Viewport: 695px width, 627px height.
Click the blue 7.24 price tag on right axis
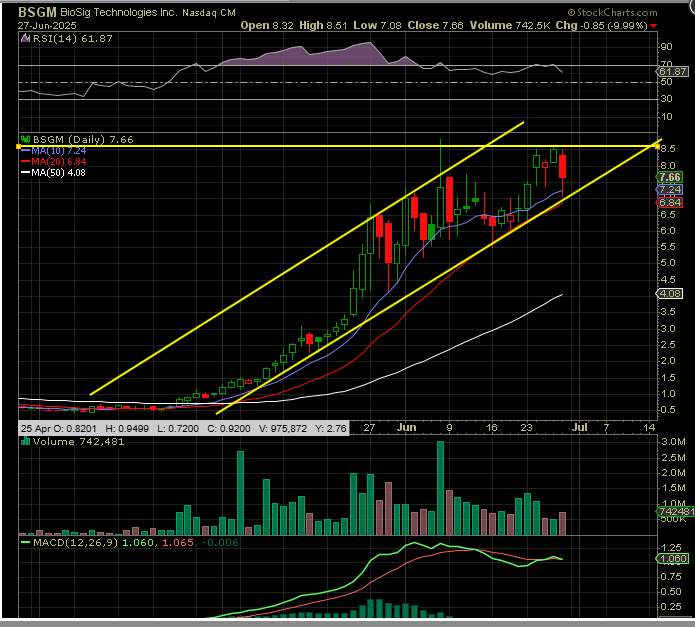point(669,190)
